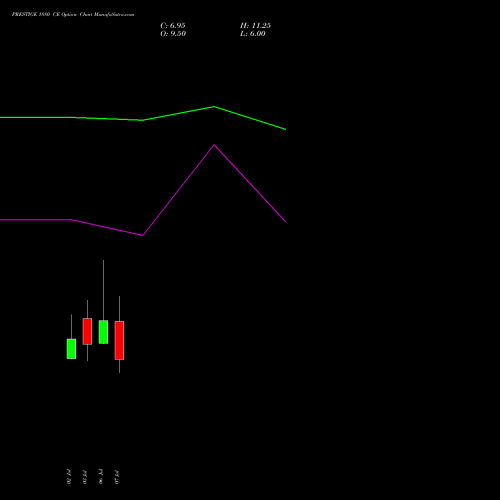Click the green indicator line
Viewport: 500px width, 500px height.
(x=143, y=120)
